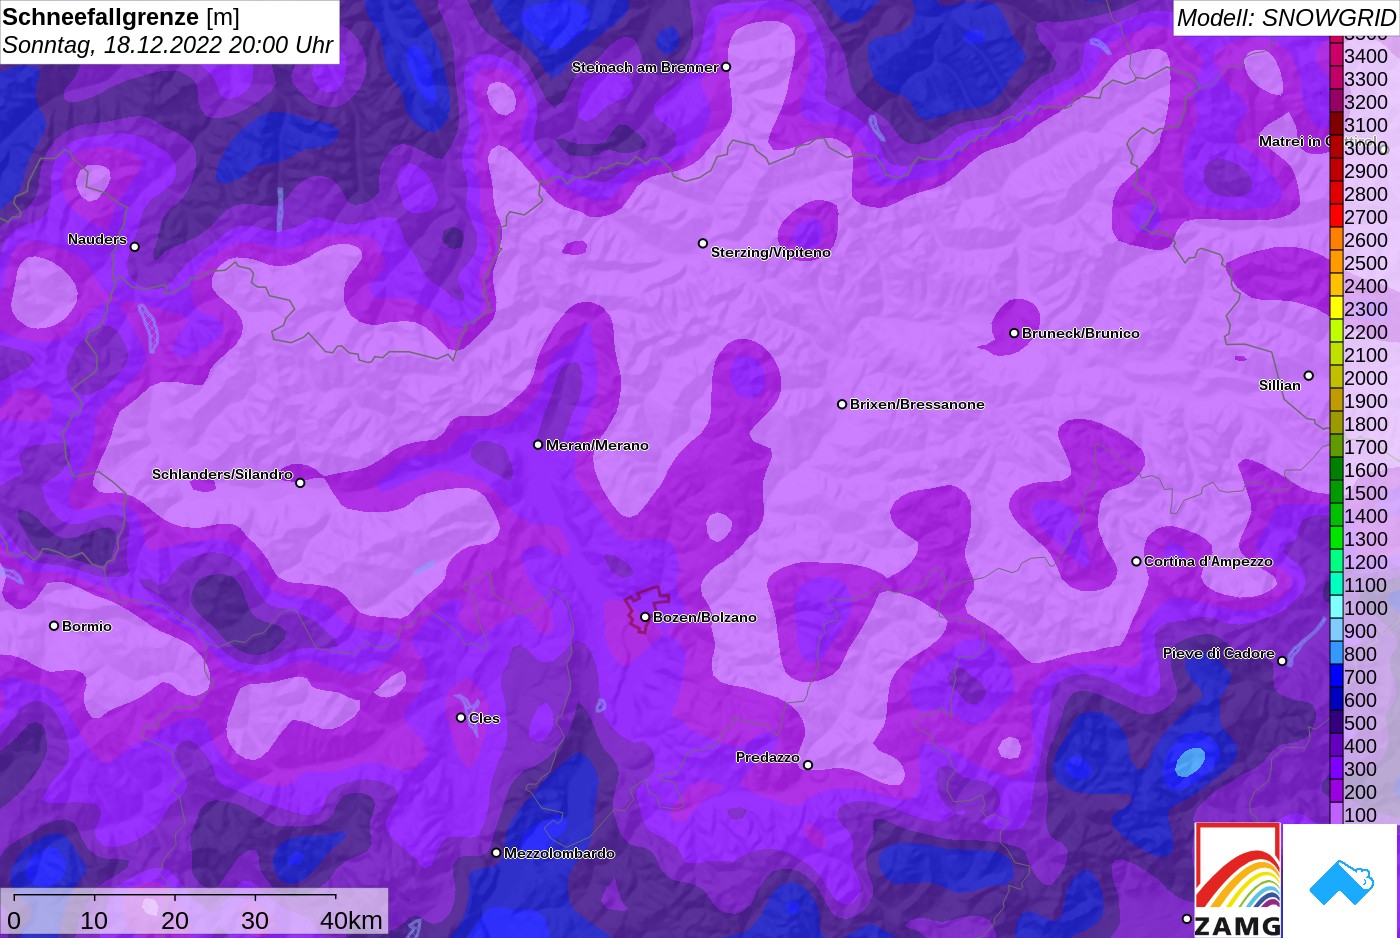
Task: Select the Mezzolombardo location dot
Action: pyautogui.click(x=496, y=853)
